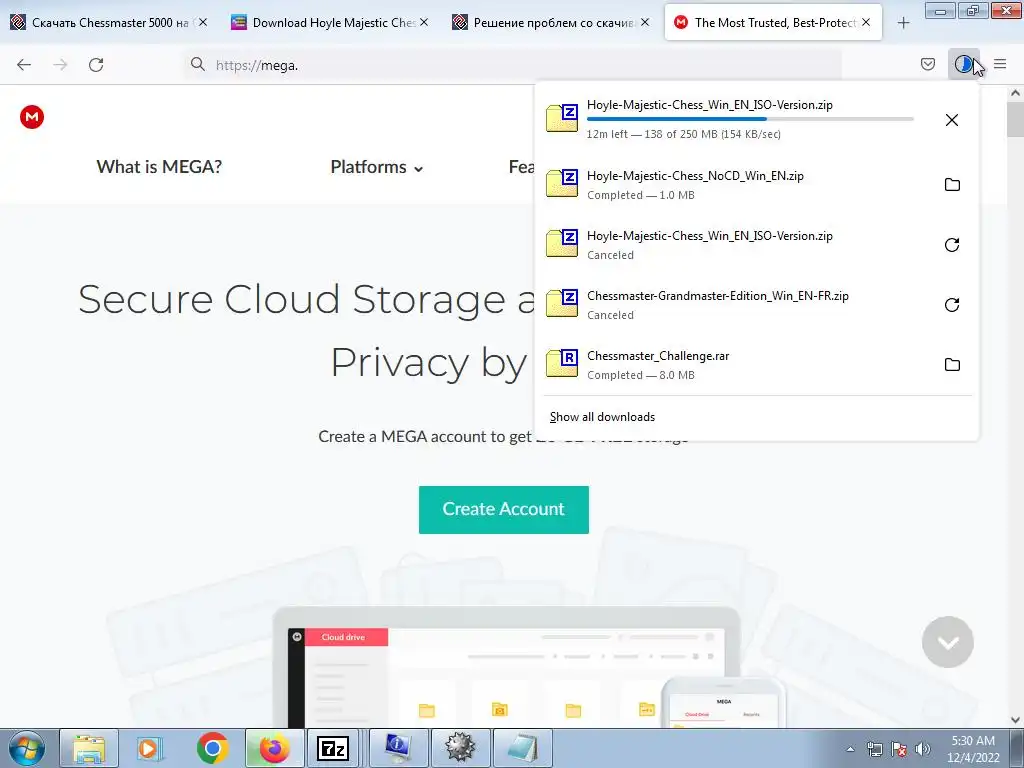Open Google Chrome from the taskbar
Image resolution: width=1024 pixels, height=768 pixels.
tap(212, 748)
